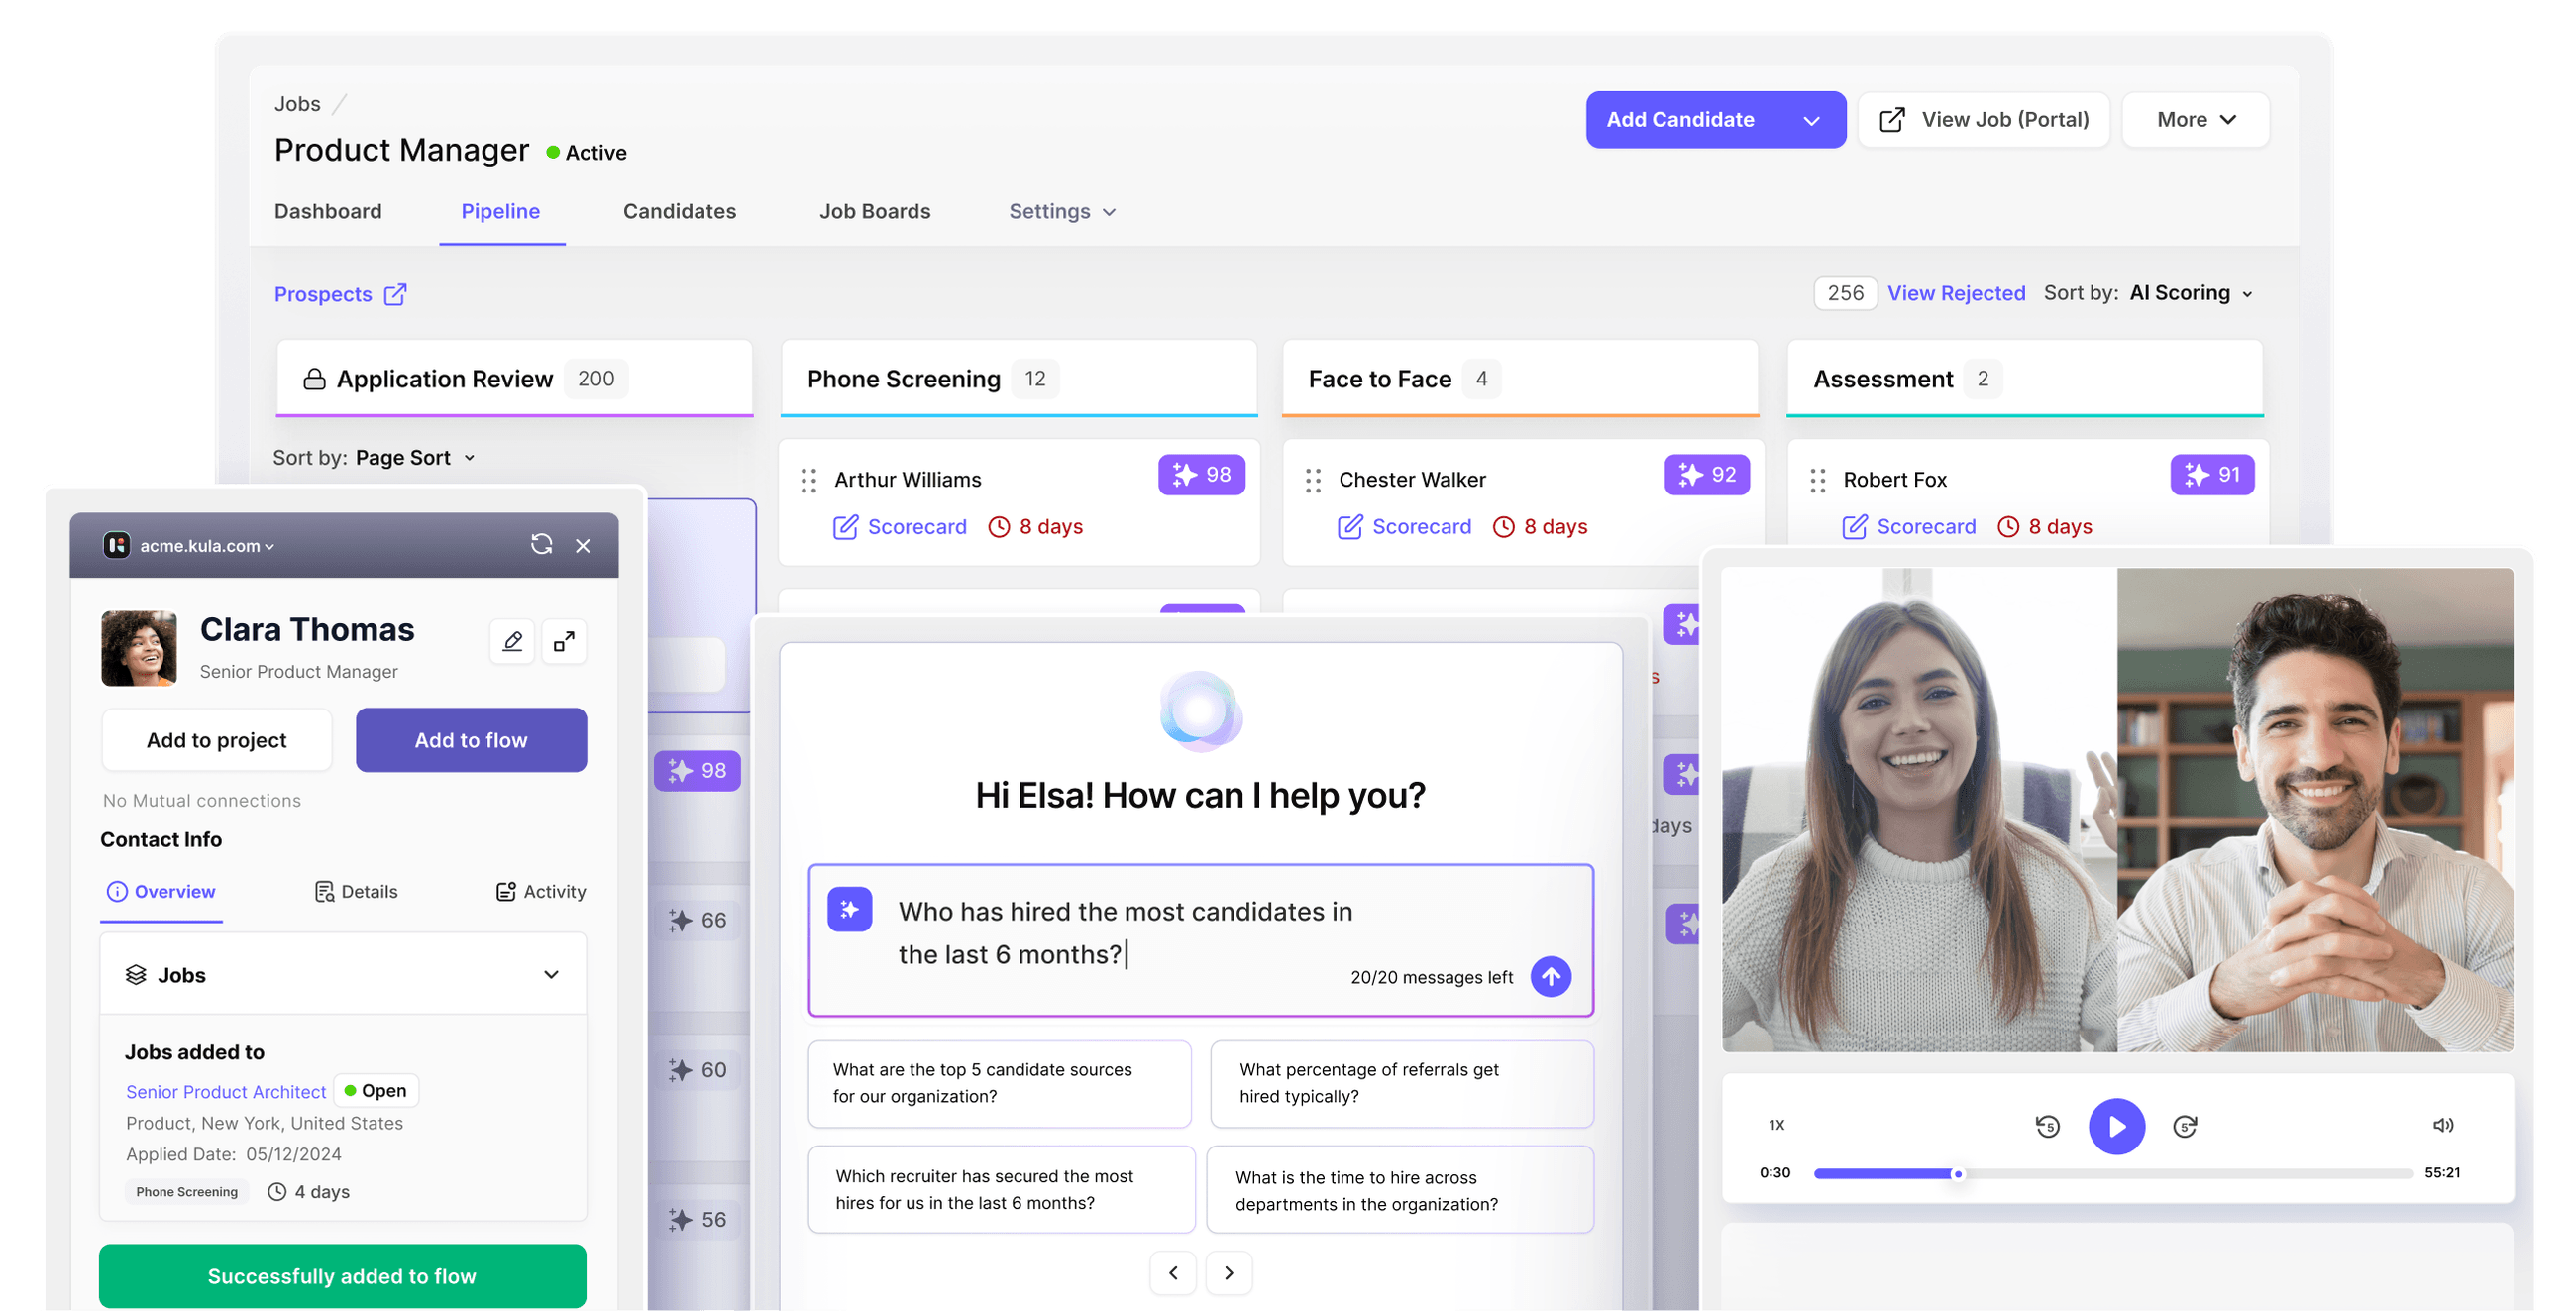Mute audio with the volume icon
This screenshot has height=1311, width=2576.
(2444, 1124)
